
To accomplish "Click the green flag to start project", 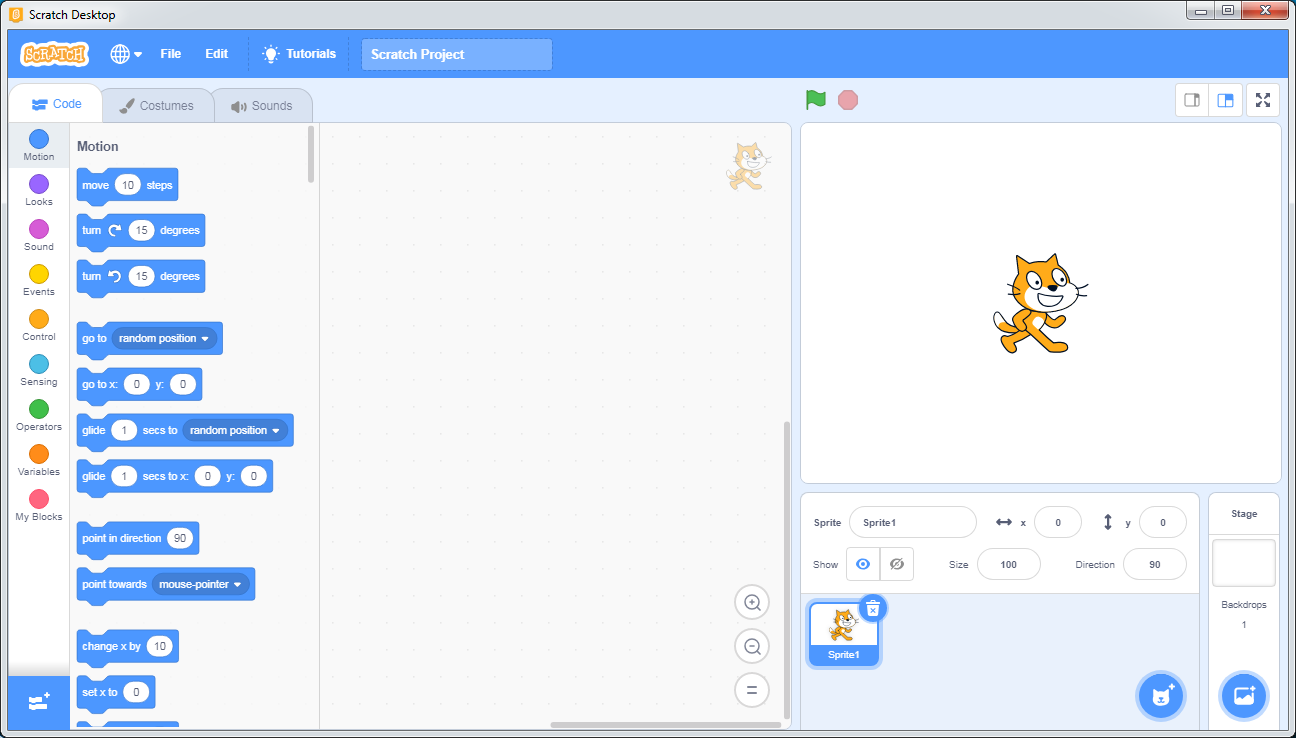I will point(816,100).
